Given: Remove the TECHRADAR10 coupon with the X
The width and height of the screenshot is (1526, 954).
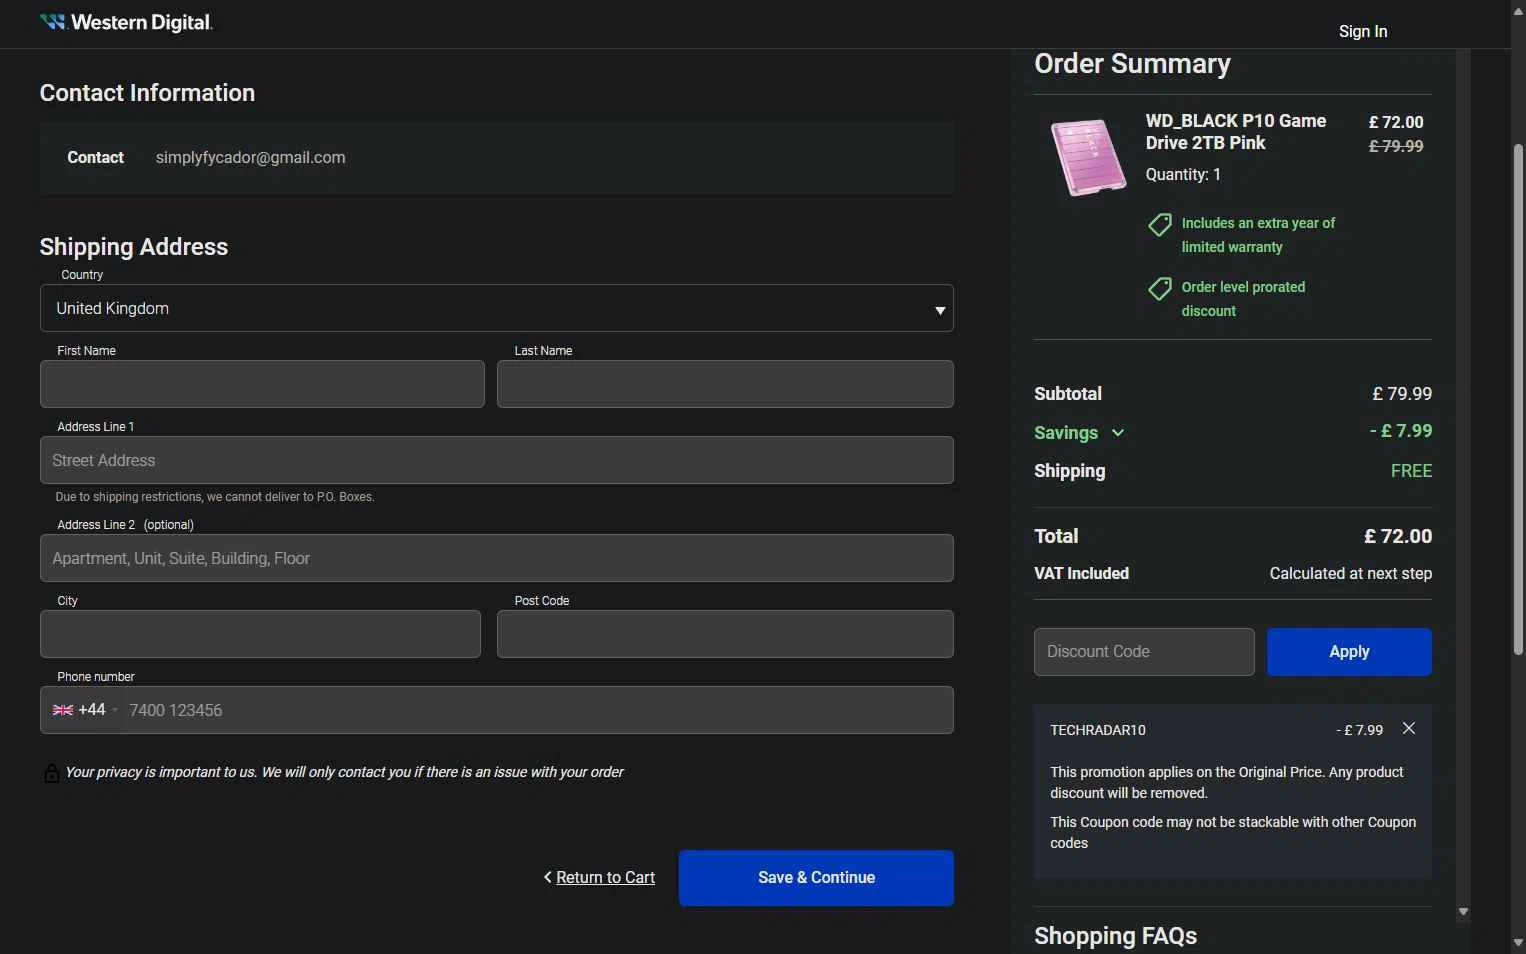Looking at the screenshot, I should (x=1409, y=728).
